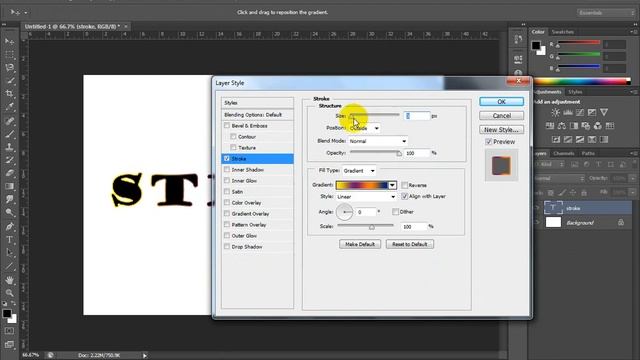640x360 pixels.
Task: Enable the Texture checkbox
Action: click(x=233, y=147)
